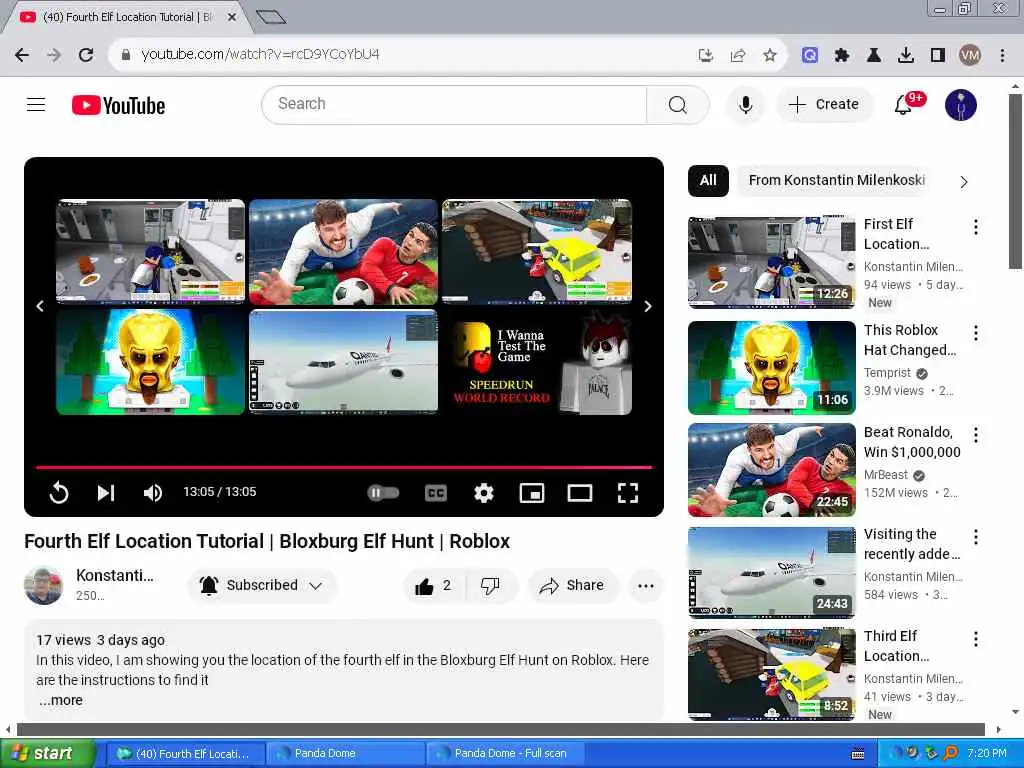Click the Create button
This screenshot has width=1024, height=768.
coord(824,104)
